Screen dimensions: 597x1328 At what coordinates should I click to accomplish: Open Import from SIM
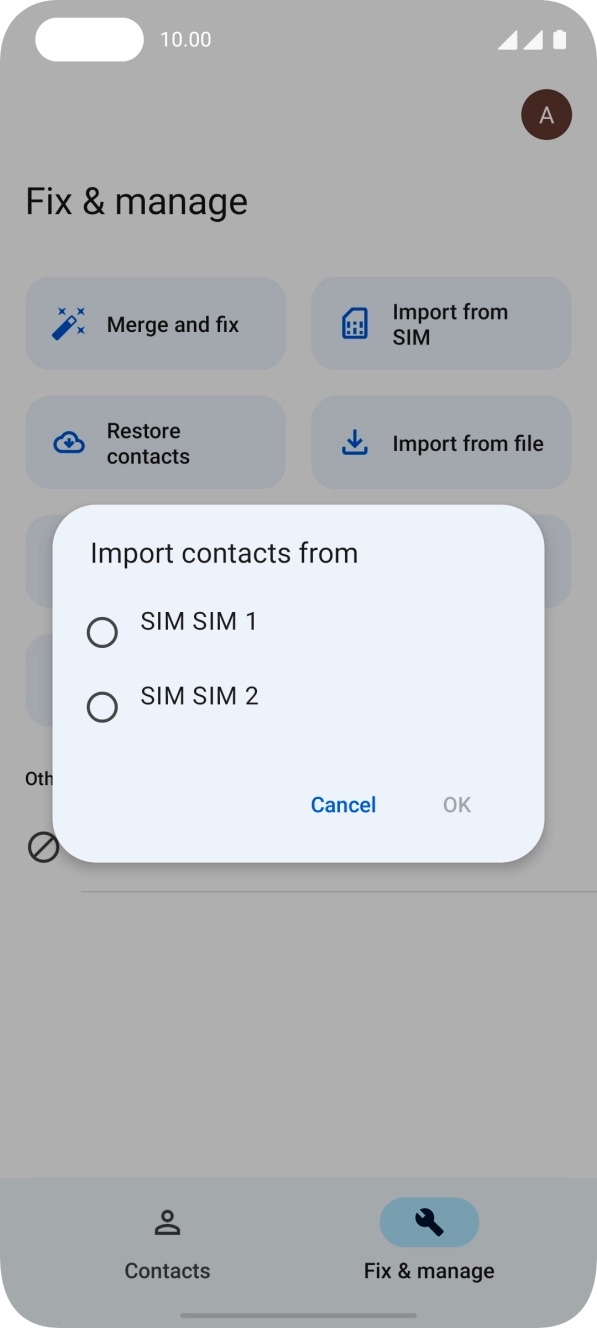pos(440,323)
